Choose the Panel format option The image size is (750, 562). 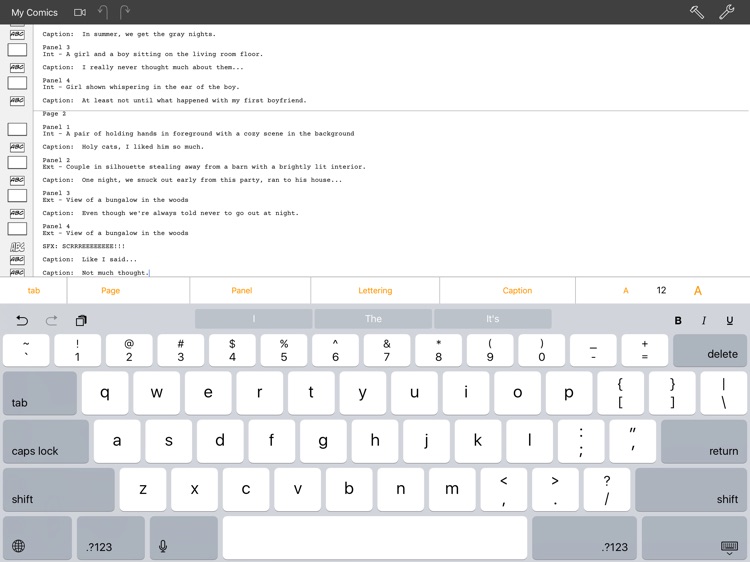pos(242,290)
